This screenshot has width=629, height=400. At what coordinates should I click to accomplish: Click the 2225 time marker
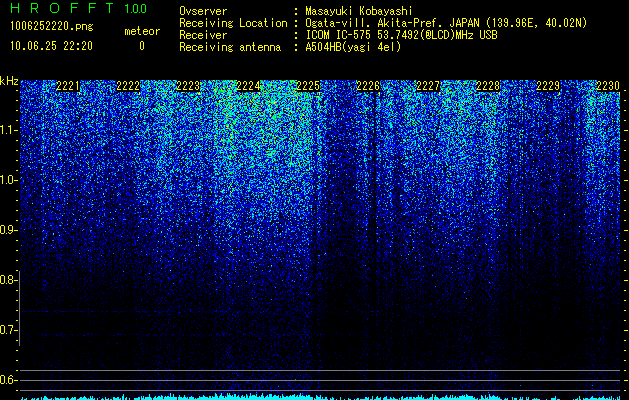coord(308,86)
